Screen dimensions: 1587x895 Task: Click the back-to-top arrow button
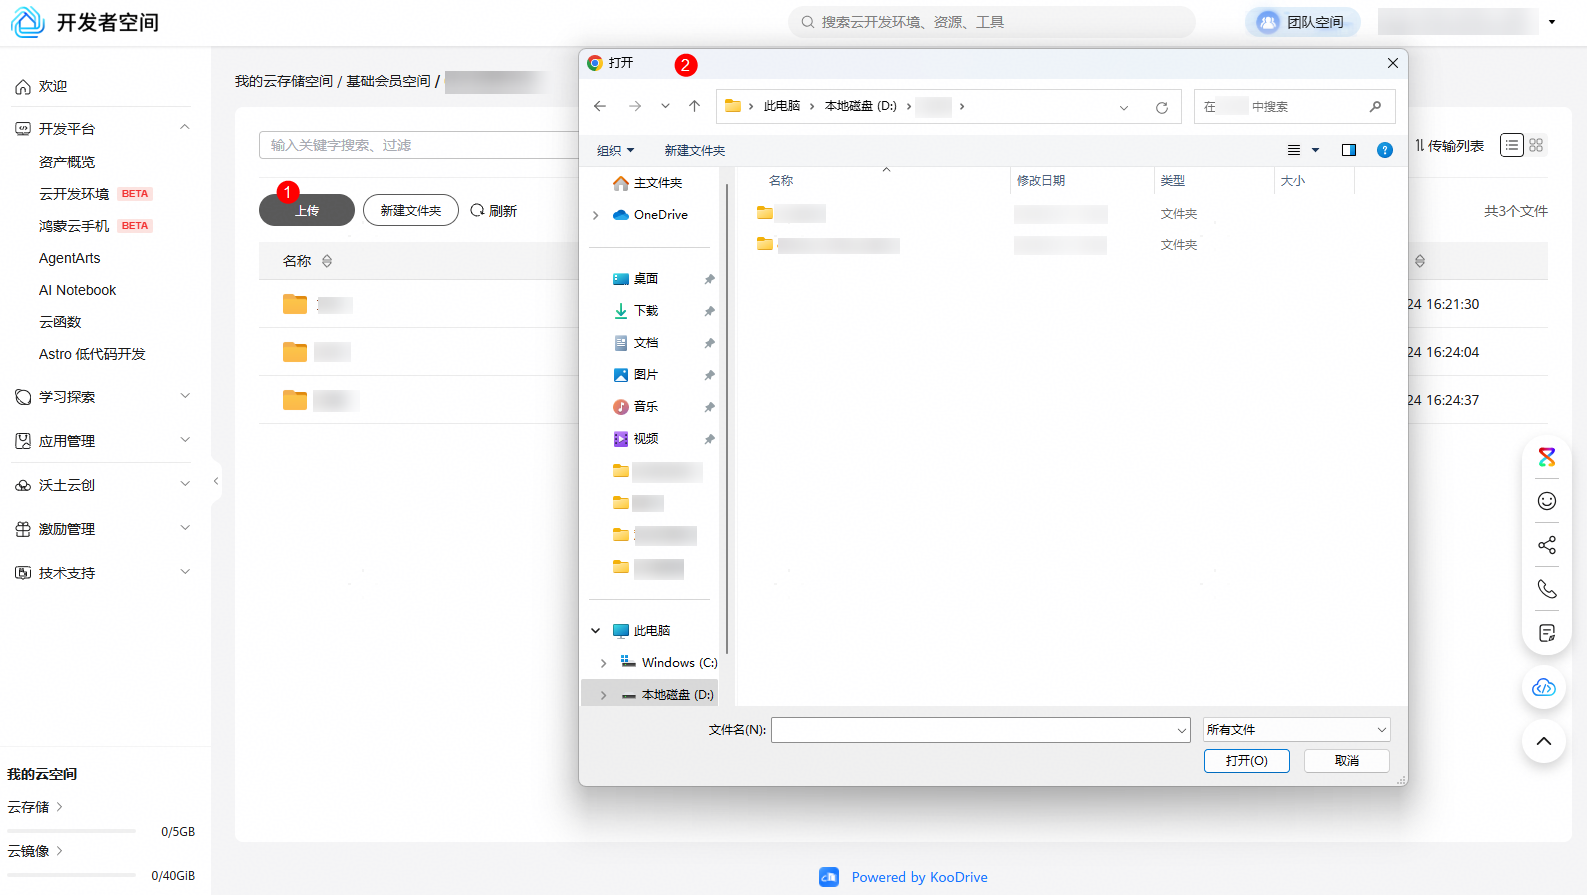(1544, 741)
